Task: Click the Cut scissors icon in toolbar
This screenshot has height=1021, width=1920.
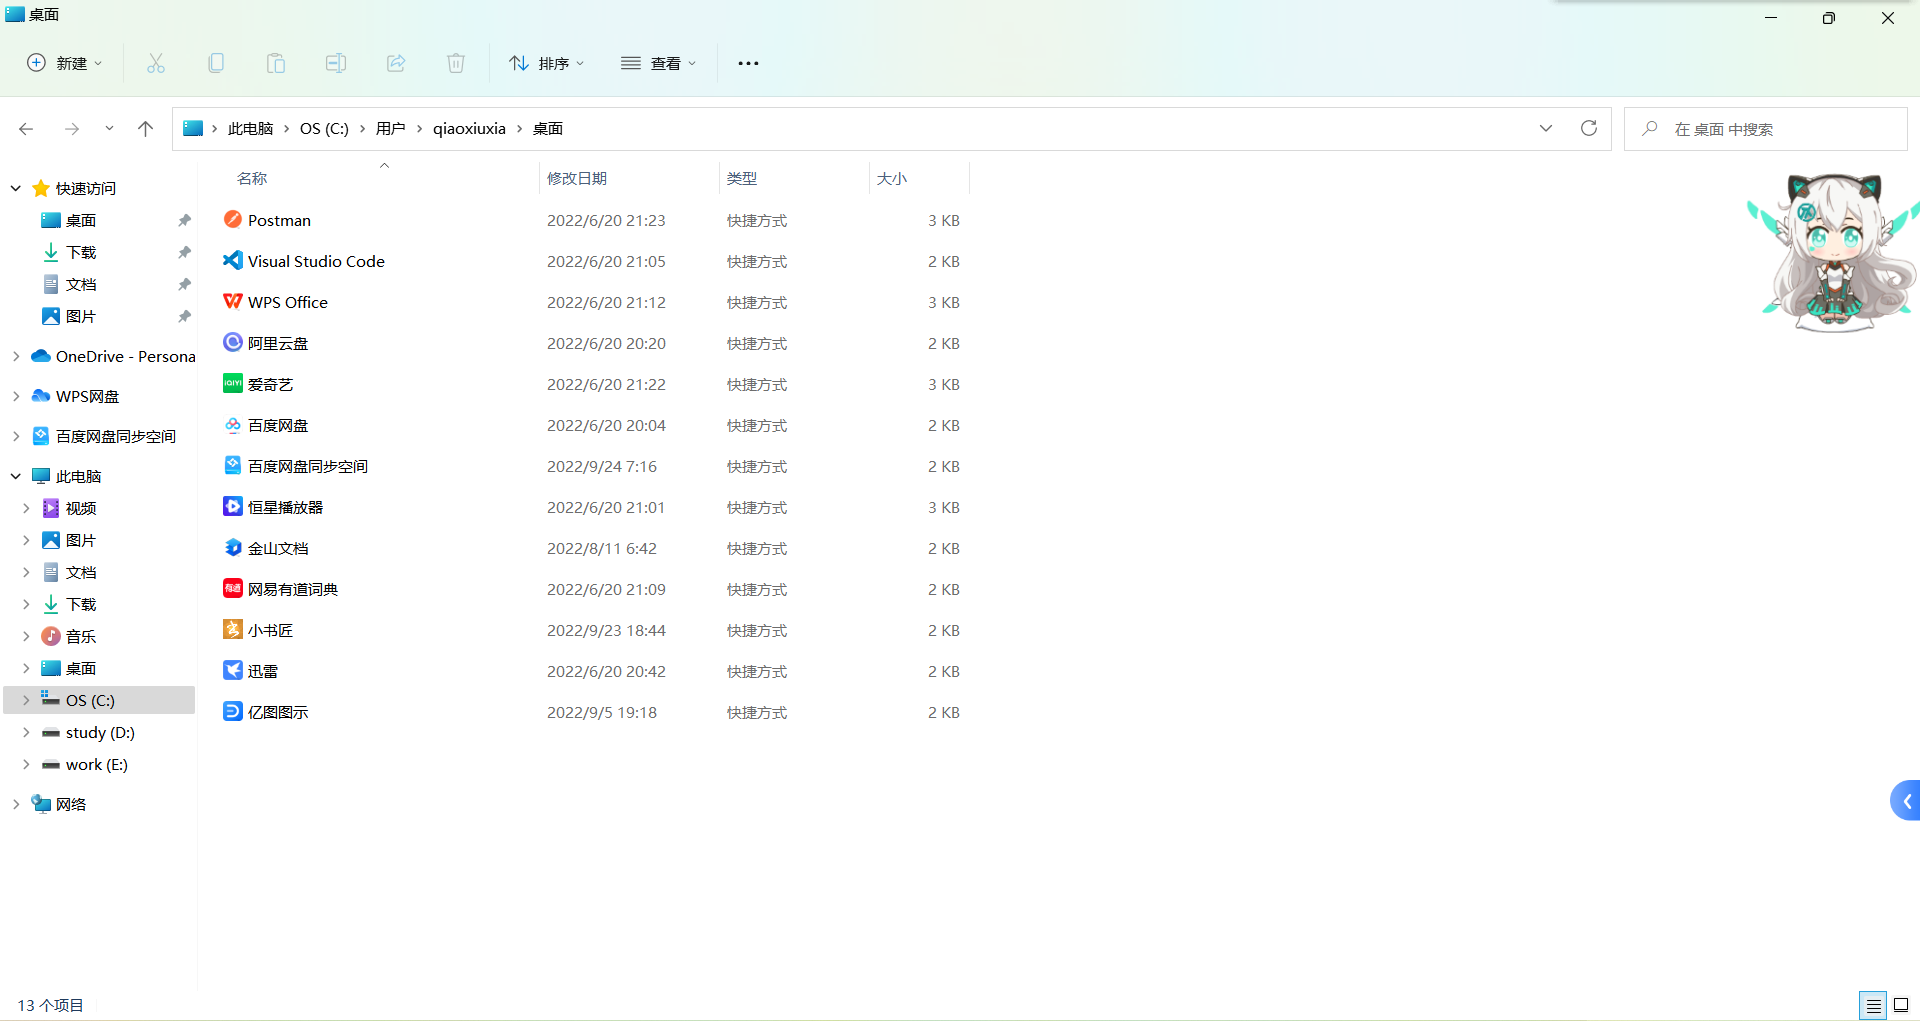Action: coord(156,63)
